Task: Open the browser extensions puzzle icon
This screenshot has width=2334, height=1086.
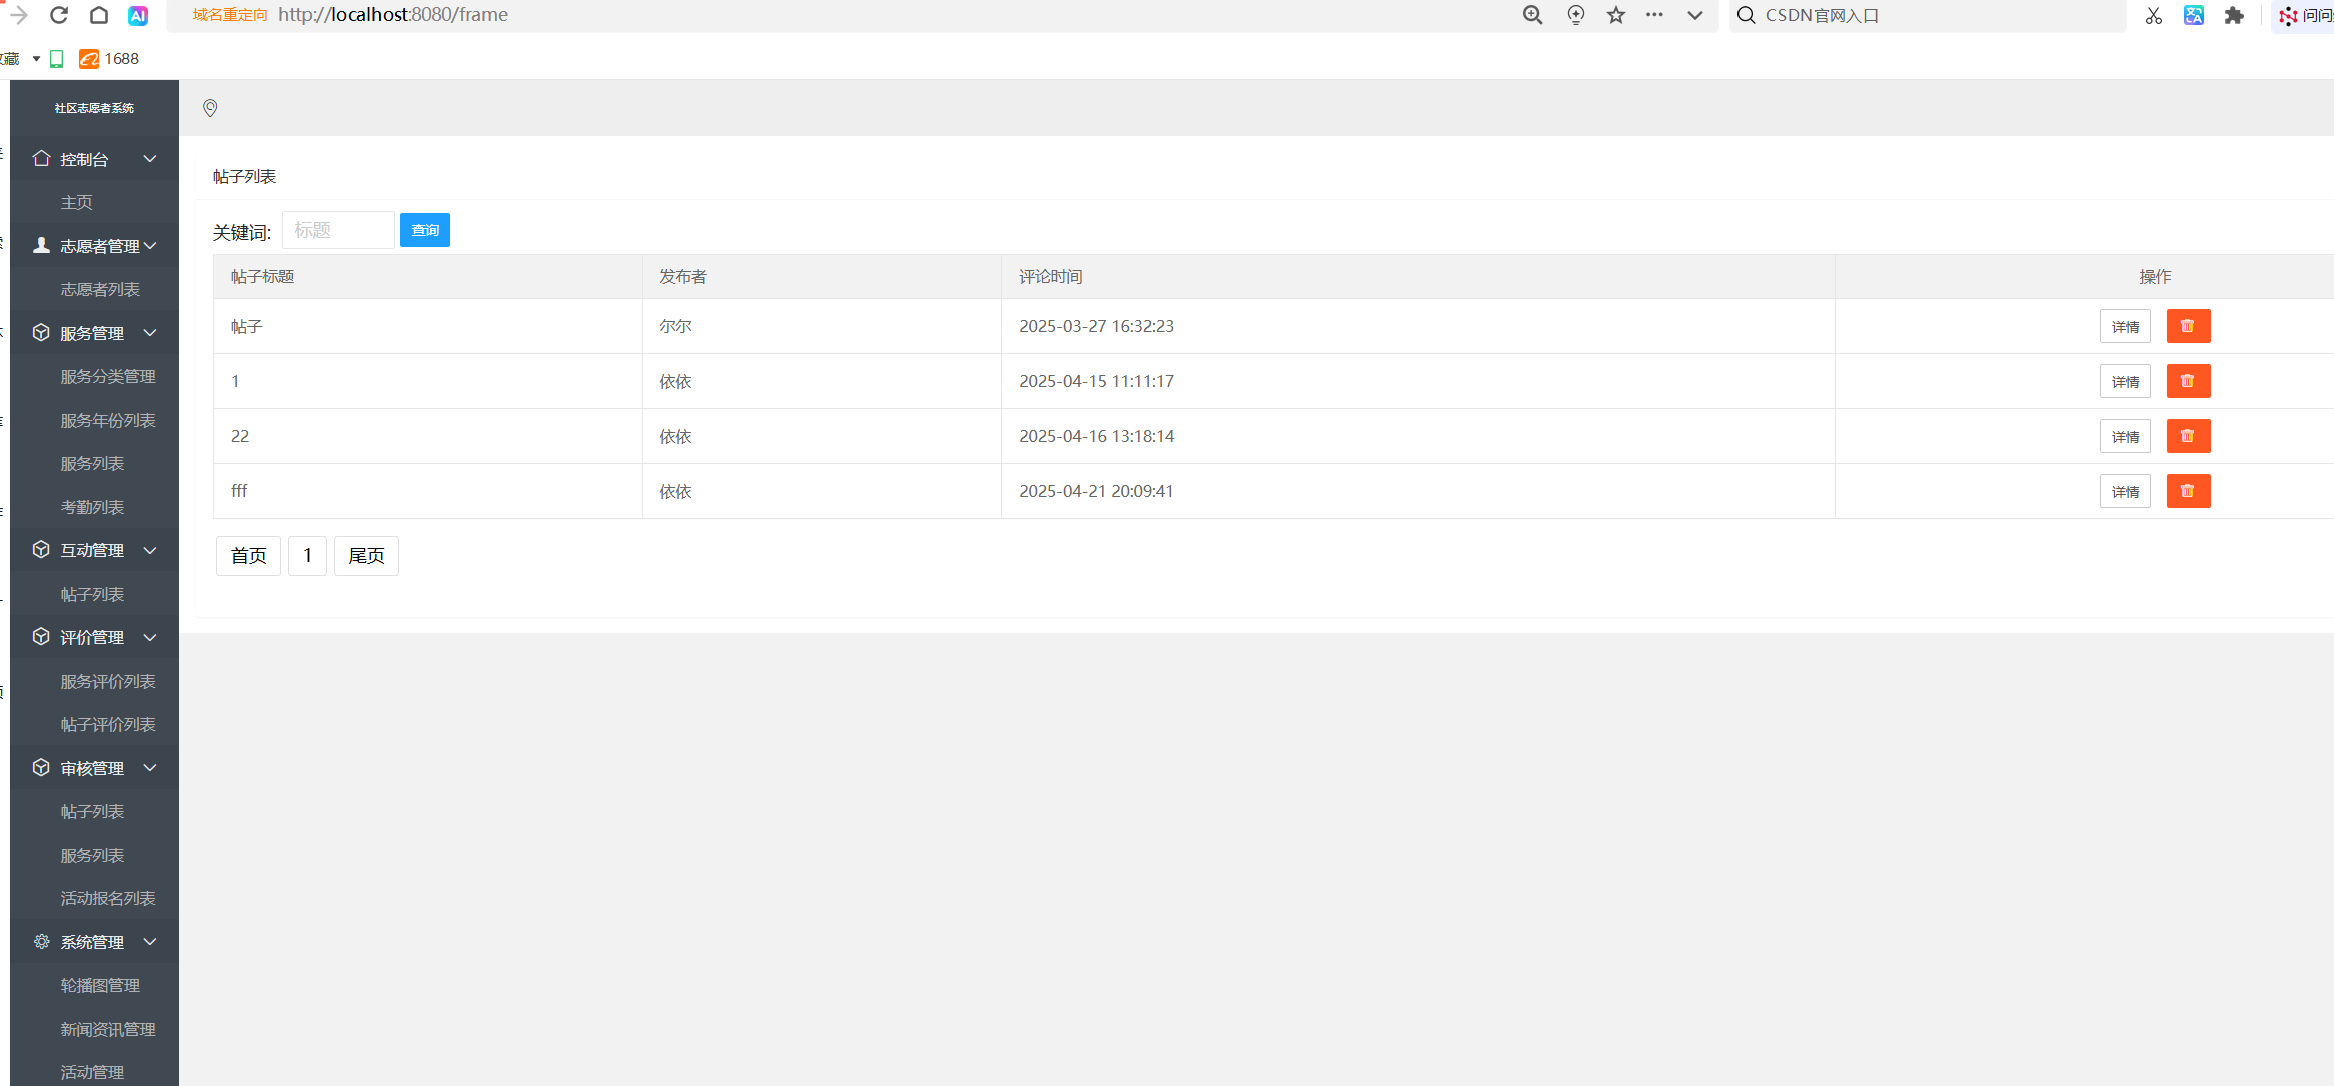Action: [2234, 15]
